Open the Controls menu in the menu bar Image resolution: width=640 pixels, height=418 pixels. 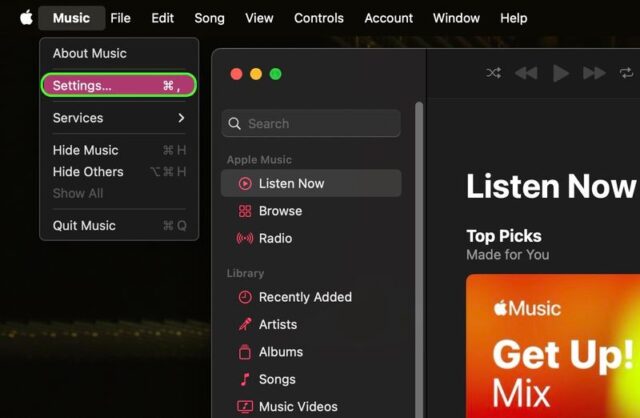tap(319, 18)
